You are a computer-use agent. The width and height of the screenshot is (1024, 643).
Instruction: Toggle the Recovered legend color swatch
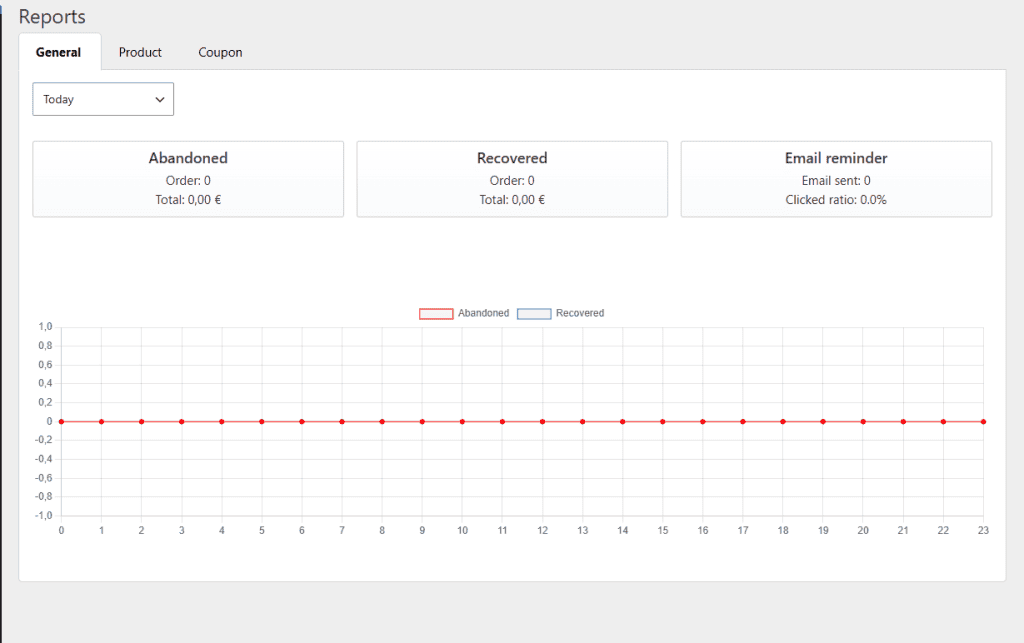(x=534, y=314)
